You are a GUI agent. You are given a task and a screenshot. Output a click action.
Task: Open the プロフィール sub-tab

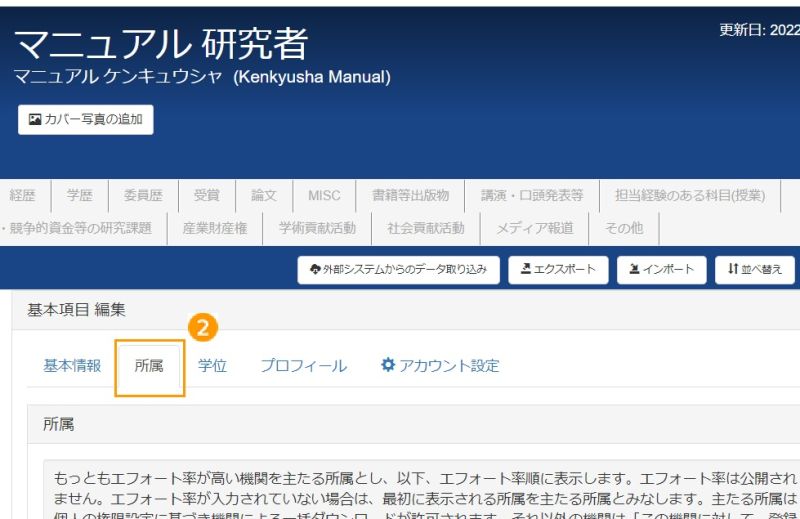click(304, 366)
